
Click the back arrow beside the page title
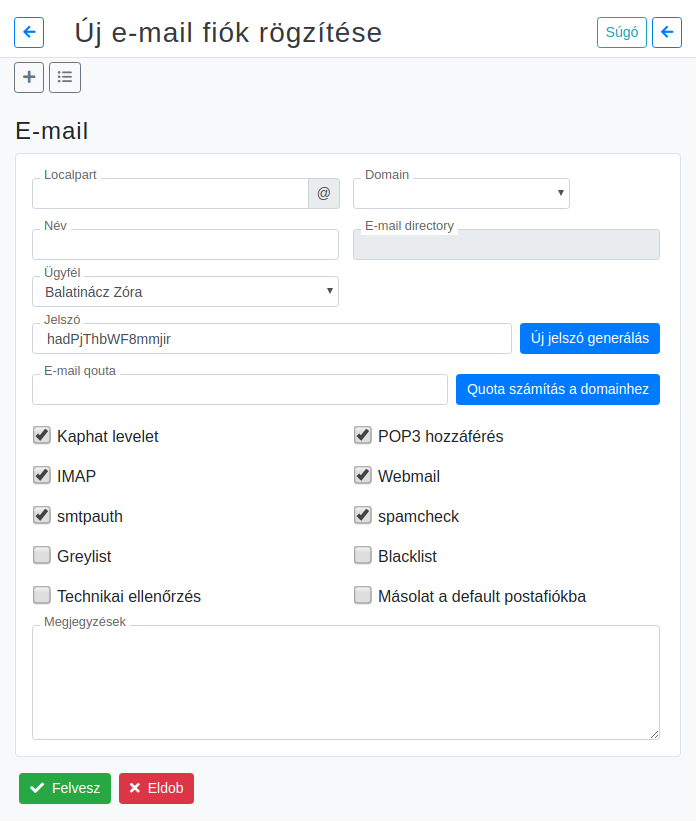29,32
